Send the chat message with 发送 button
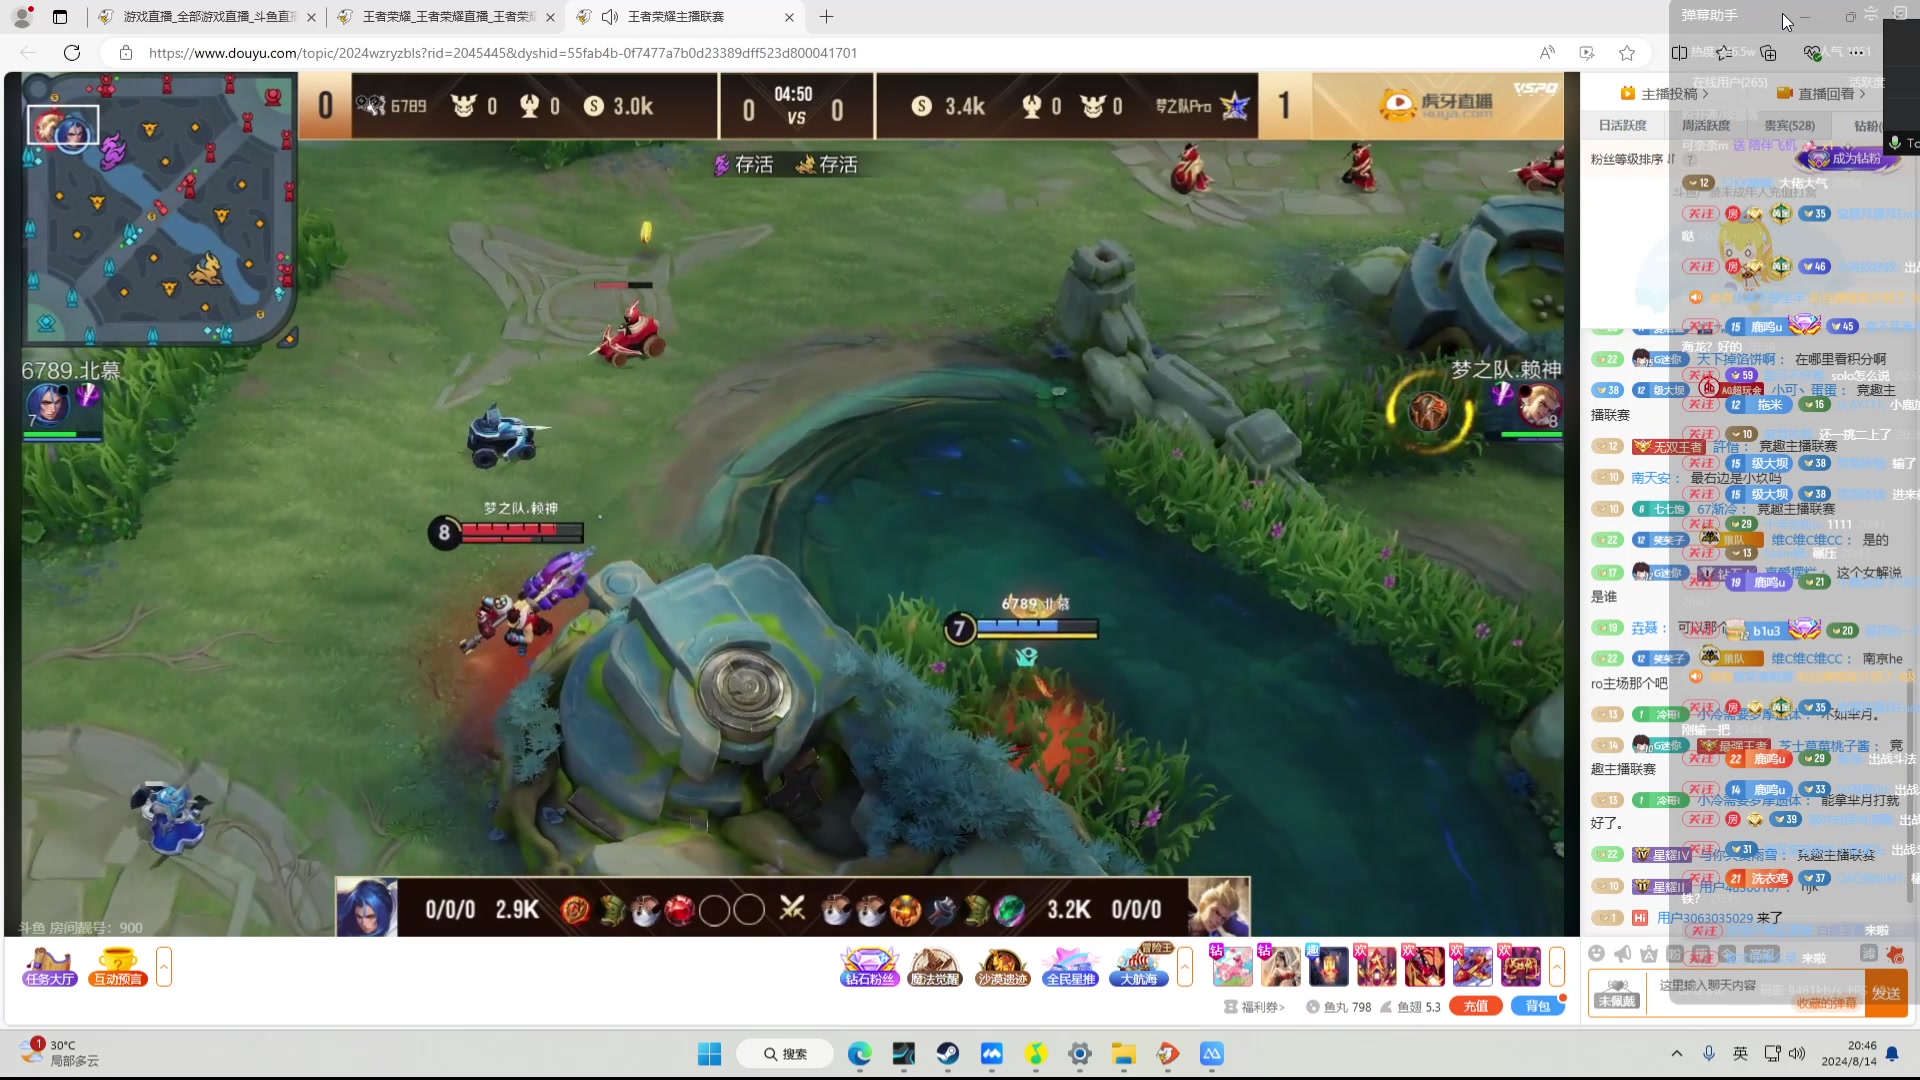1920x1080 pixels. [1886, 993]
